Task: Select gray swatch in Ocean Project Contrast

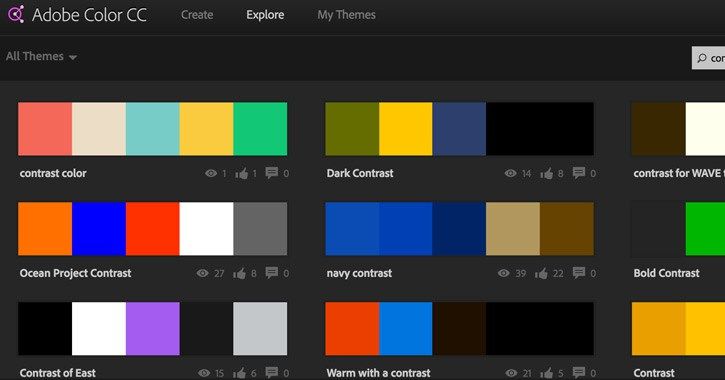Action: pos(260,229)
